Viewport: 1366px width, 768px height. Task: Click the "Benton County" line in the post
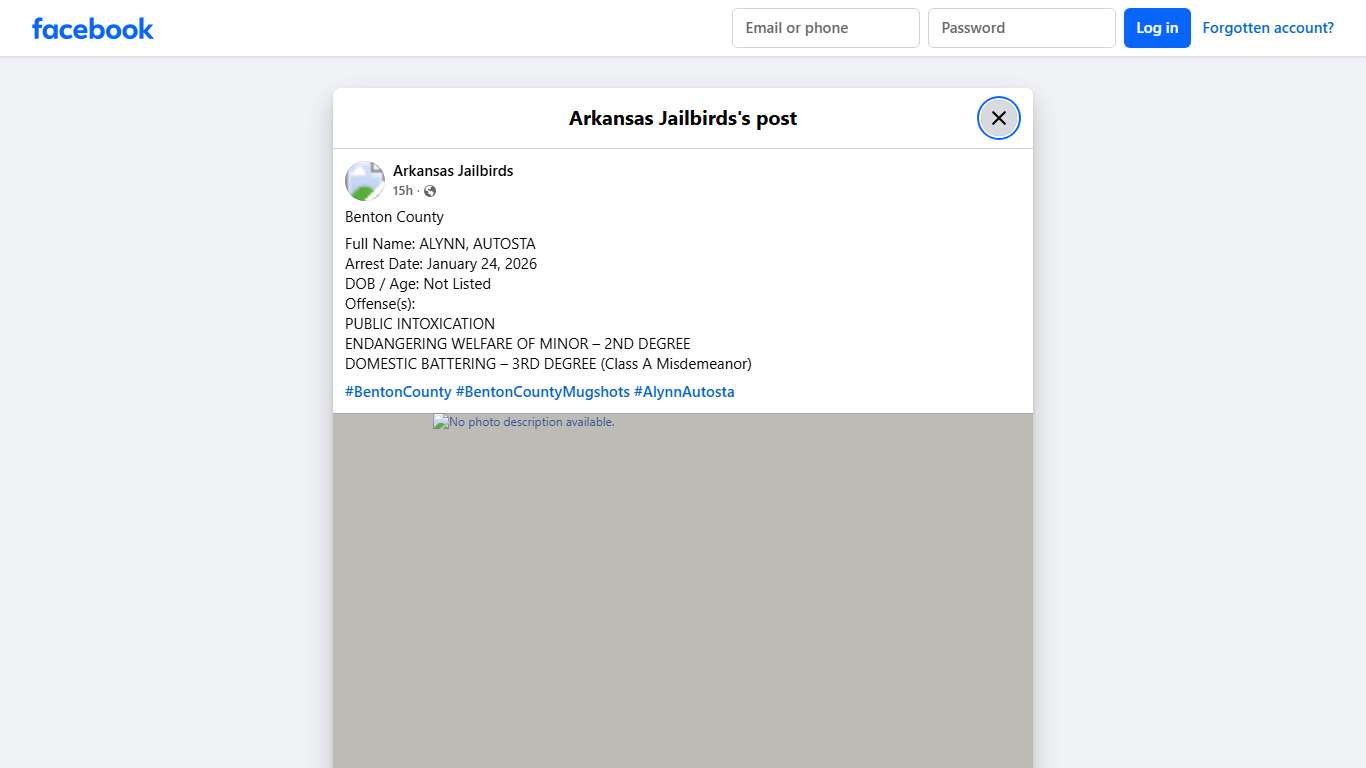394,217
